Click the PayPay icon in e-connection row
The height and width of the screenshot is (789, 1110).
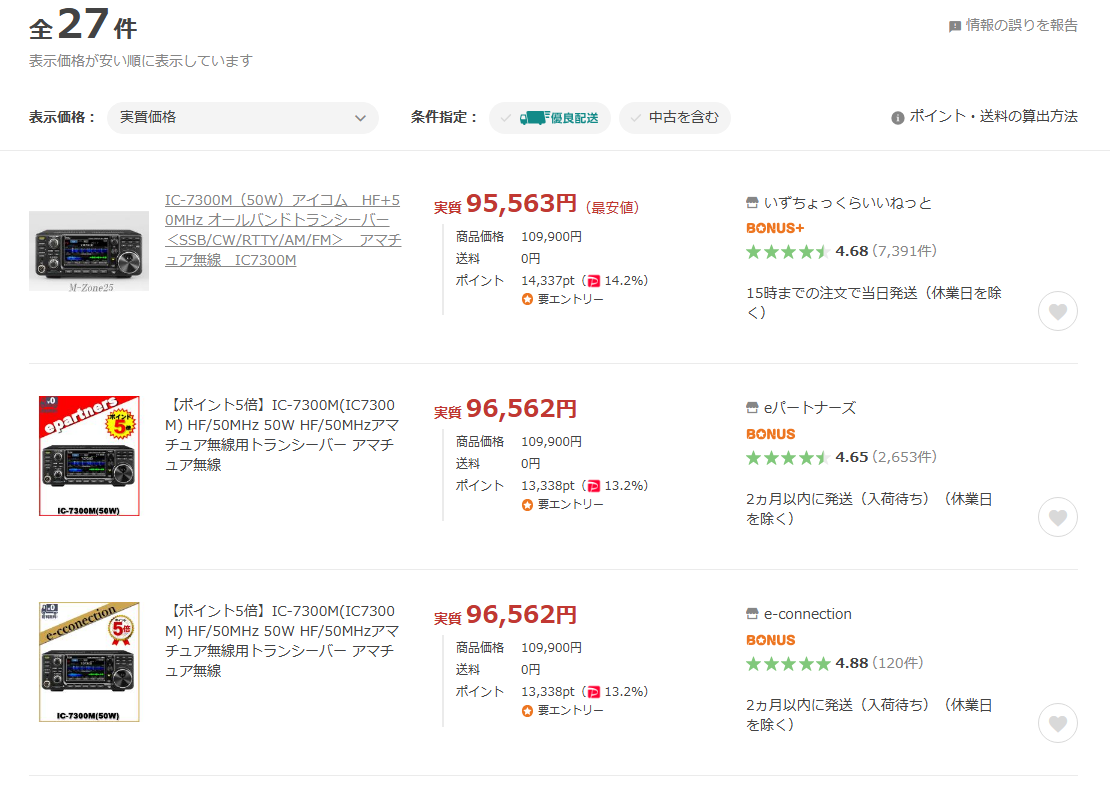[x=594, y=692]
